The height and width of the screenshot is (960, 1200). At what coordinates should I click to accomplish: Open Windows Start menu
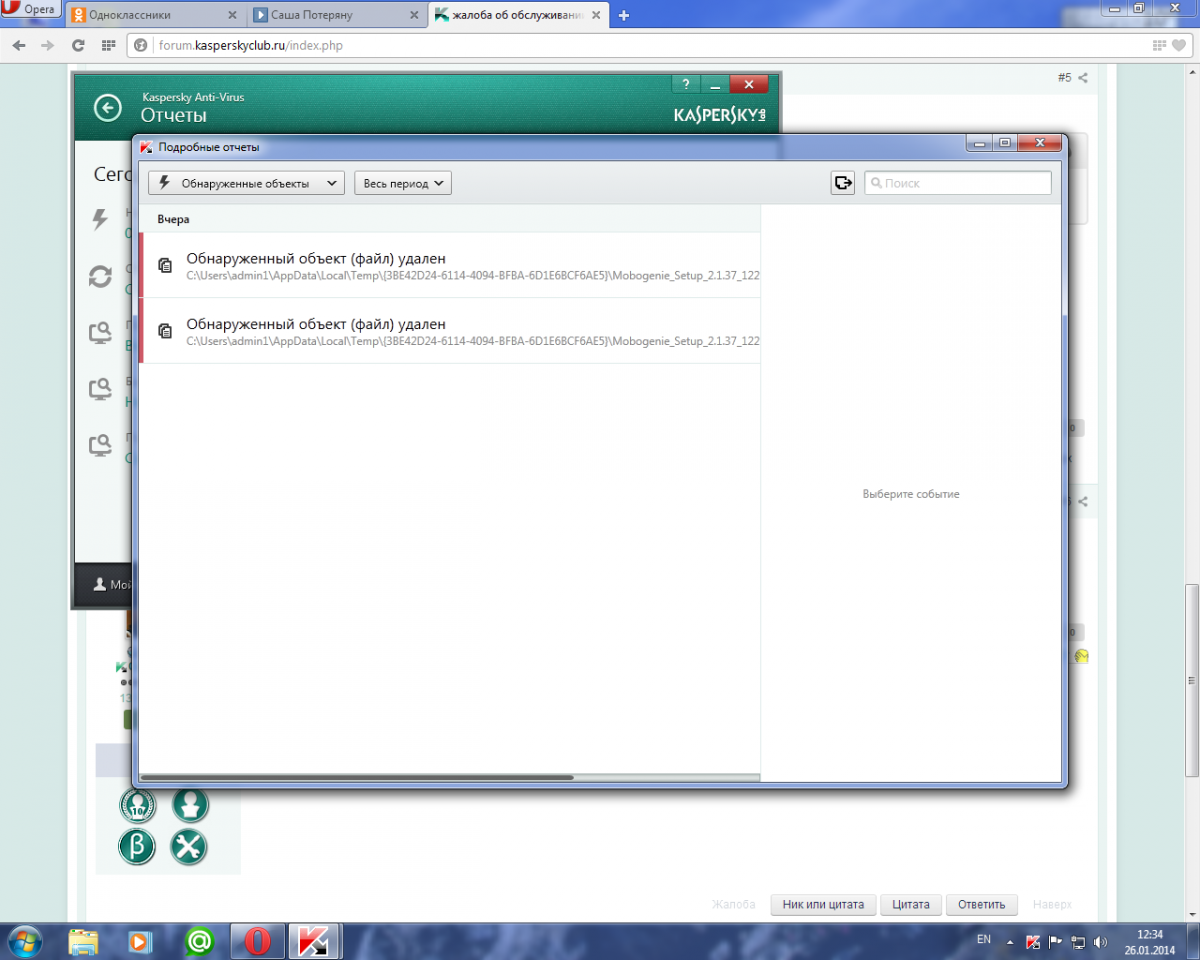point(24,941)
